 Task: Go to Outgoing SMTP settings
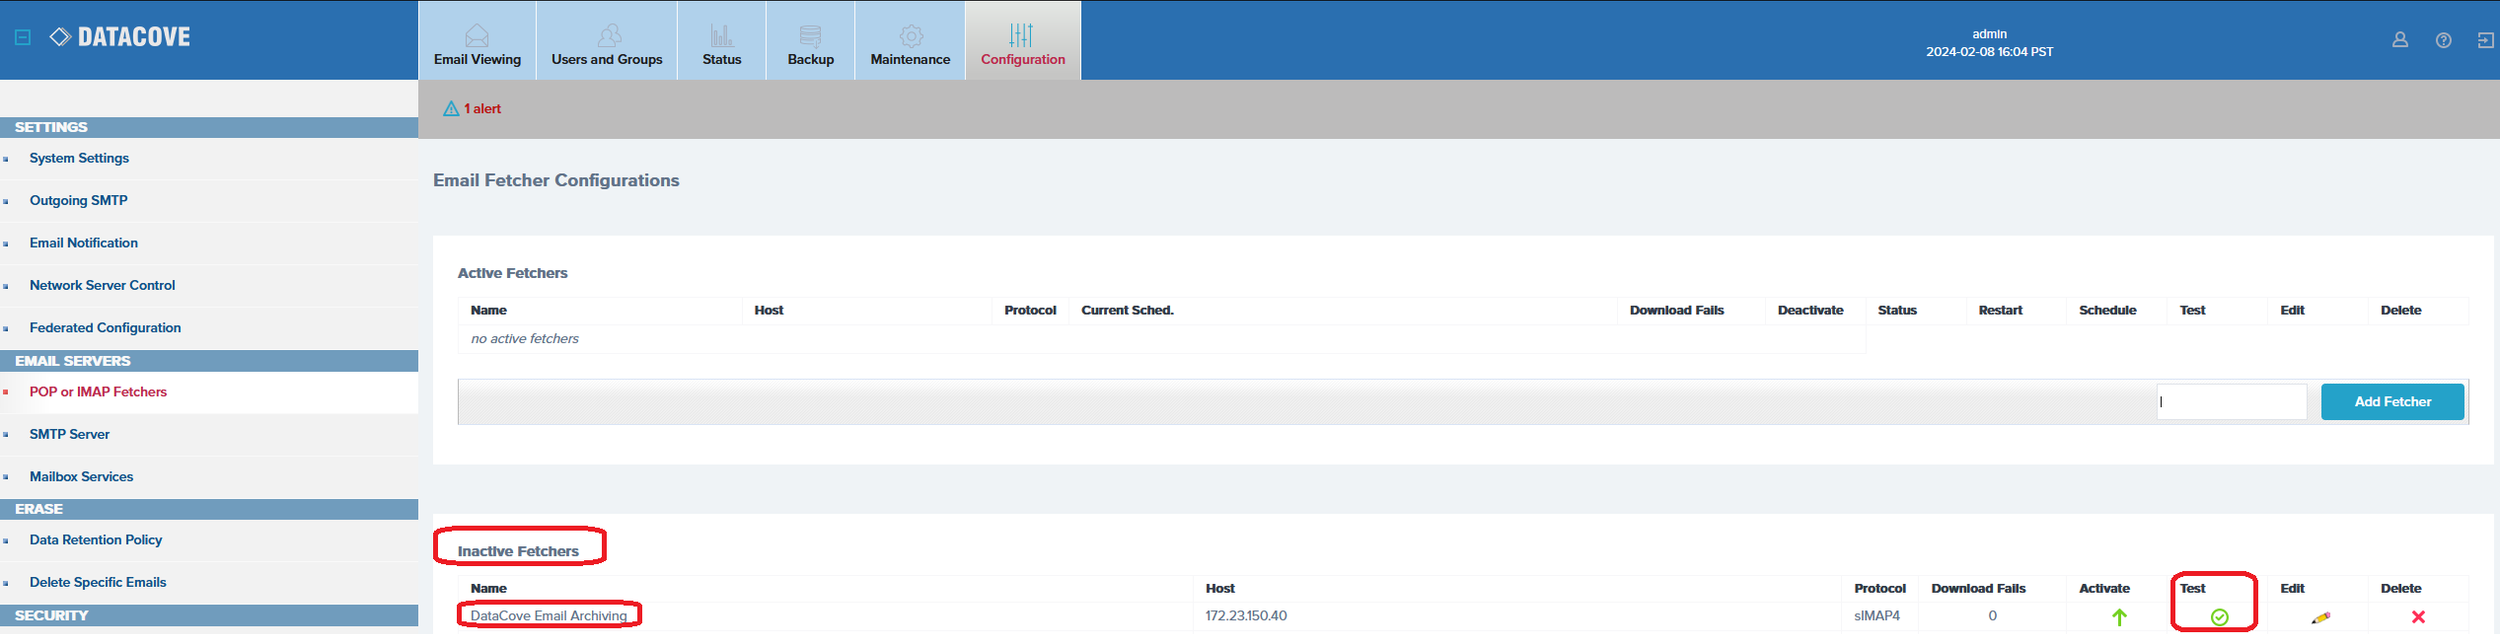[x=78, y=200]
